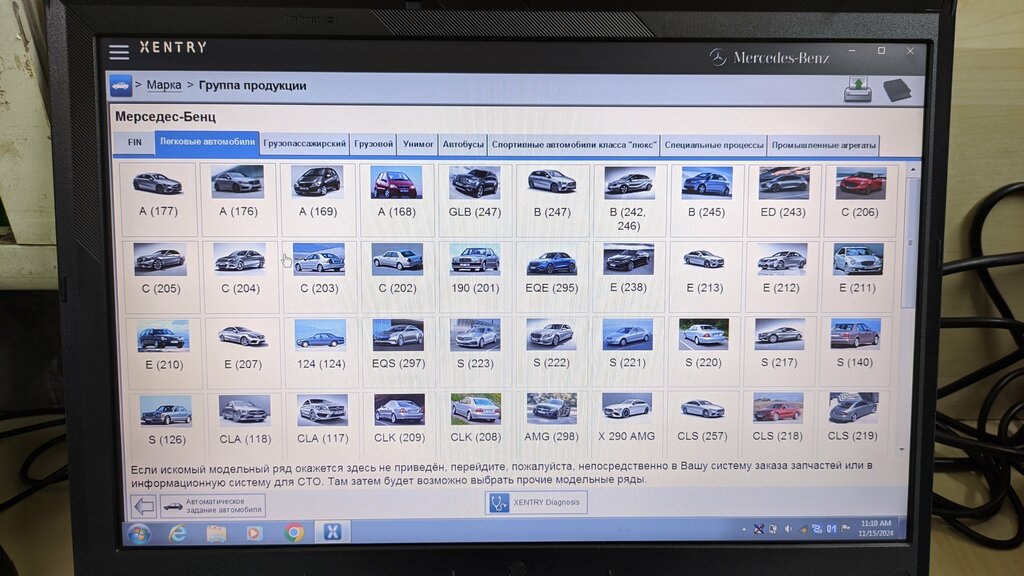Select the EQE (295) tile
Viewport: 1024px width, 576px height.
[552, 276]
